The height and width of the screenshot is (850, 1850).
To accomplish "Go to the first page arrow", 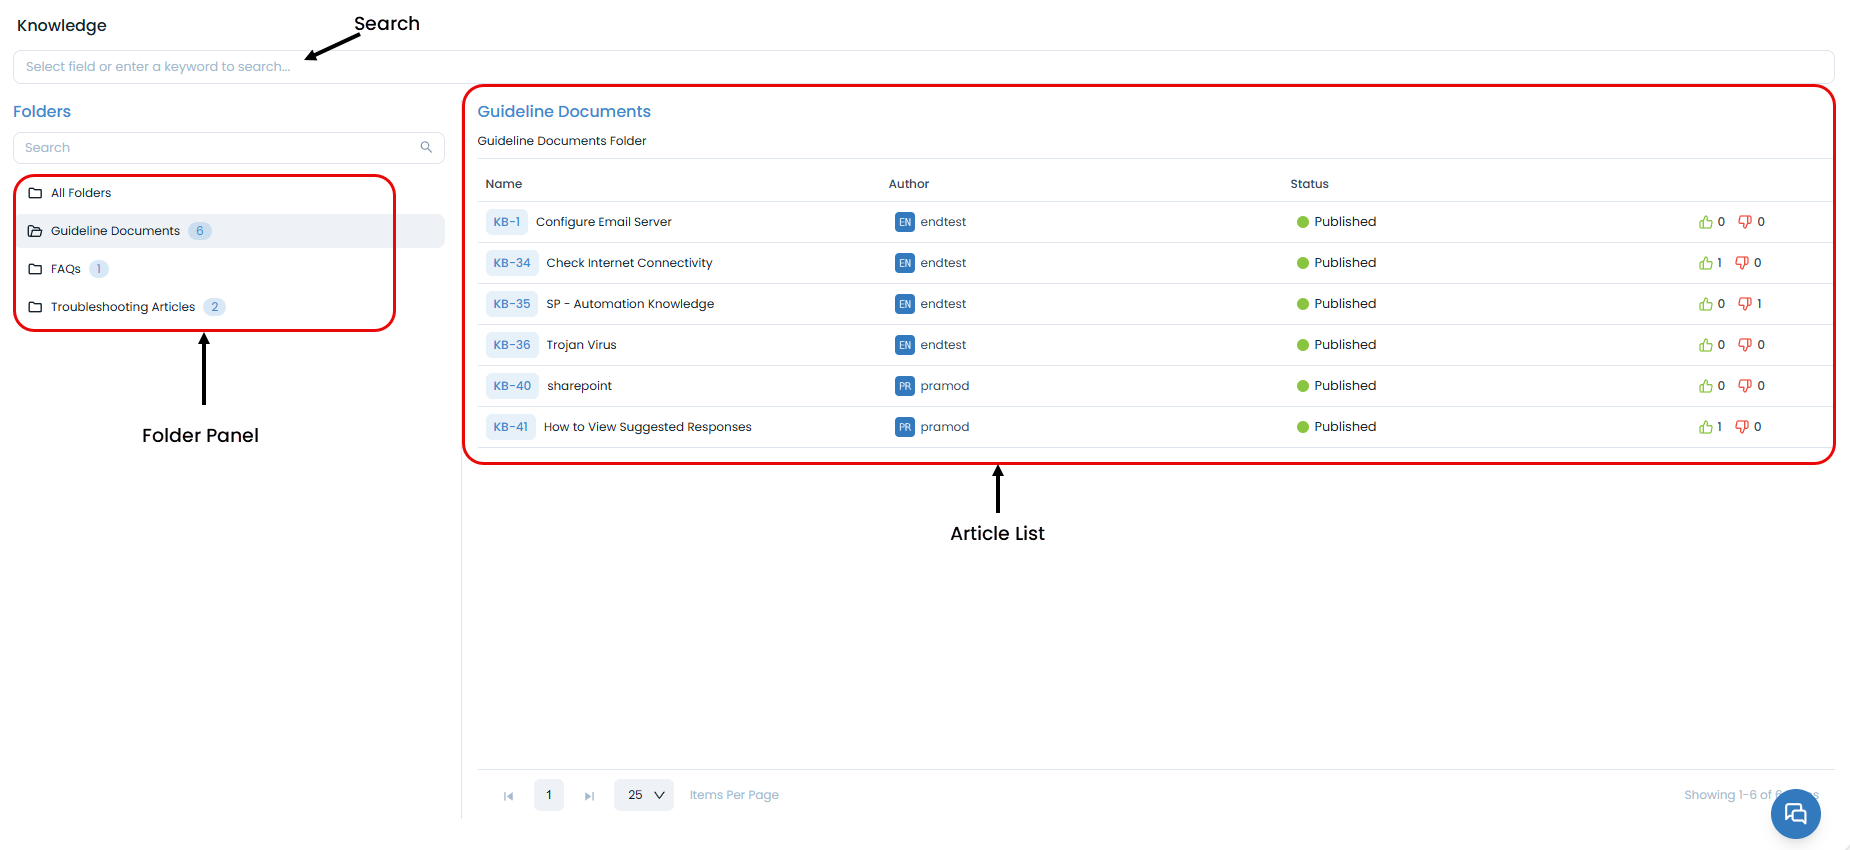I will coord(508,796).
